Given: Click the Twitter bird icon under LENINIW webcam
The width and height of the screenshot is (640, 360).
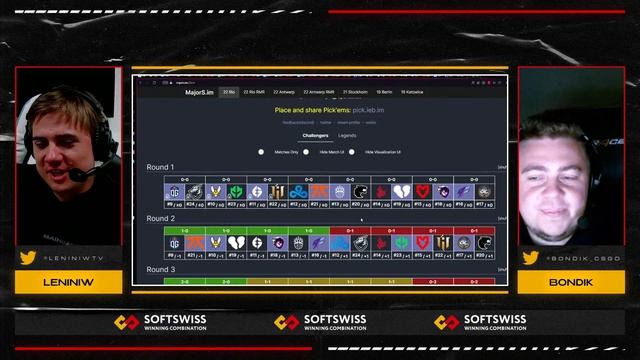Looking at the screenshot, I should [x=28, y=258].
